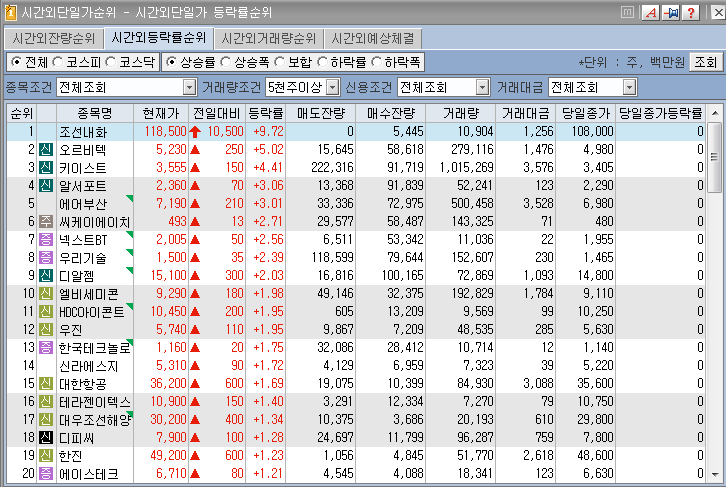Sort by 종목명 column header
726x487 pixels.
coord(95,113)
